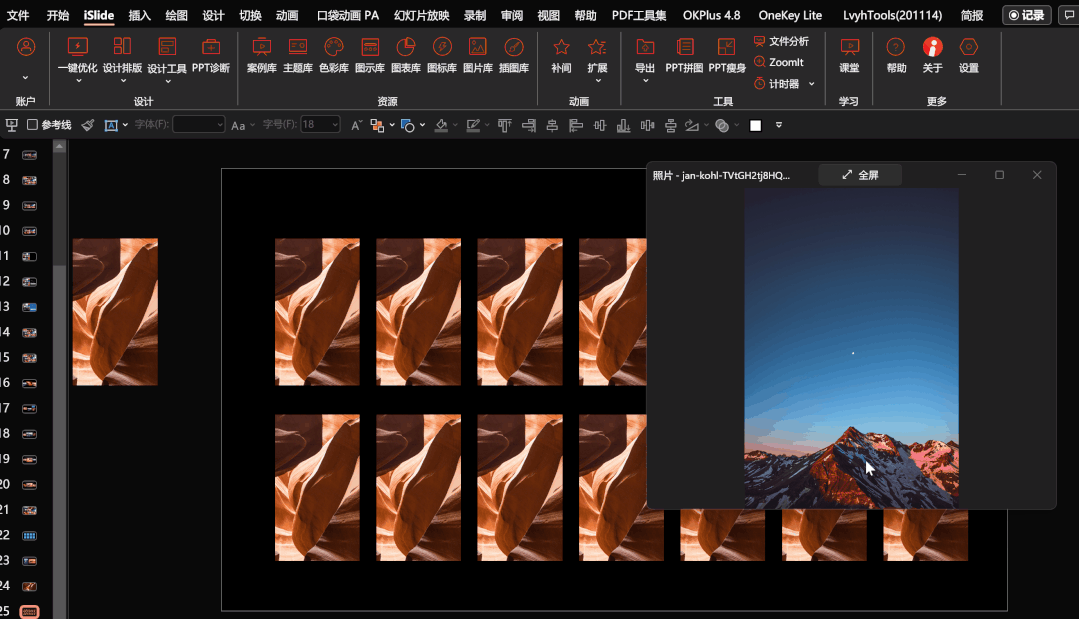Open the 图片库 picture library
The width and height of the screenshot is (1079, 619).
point(478,54)
